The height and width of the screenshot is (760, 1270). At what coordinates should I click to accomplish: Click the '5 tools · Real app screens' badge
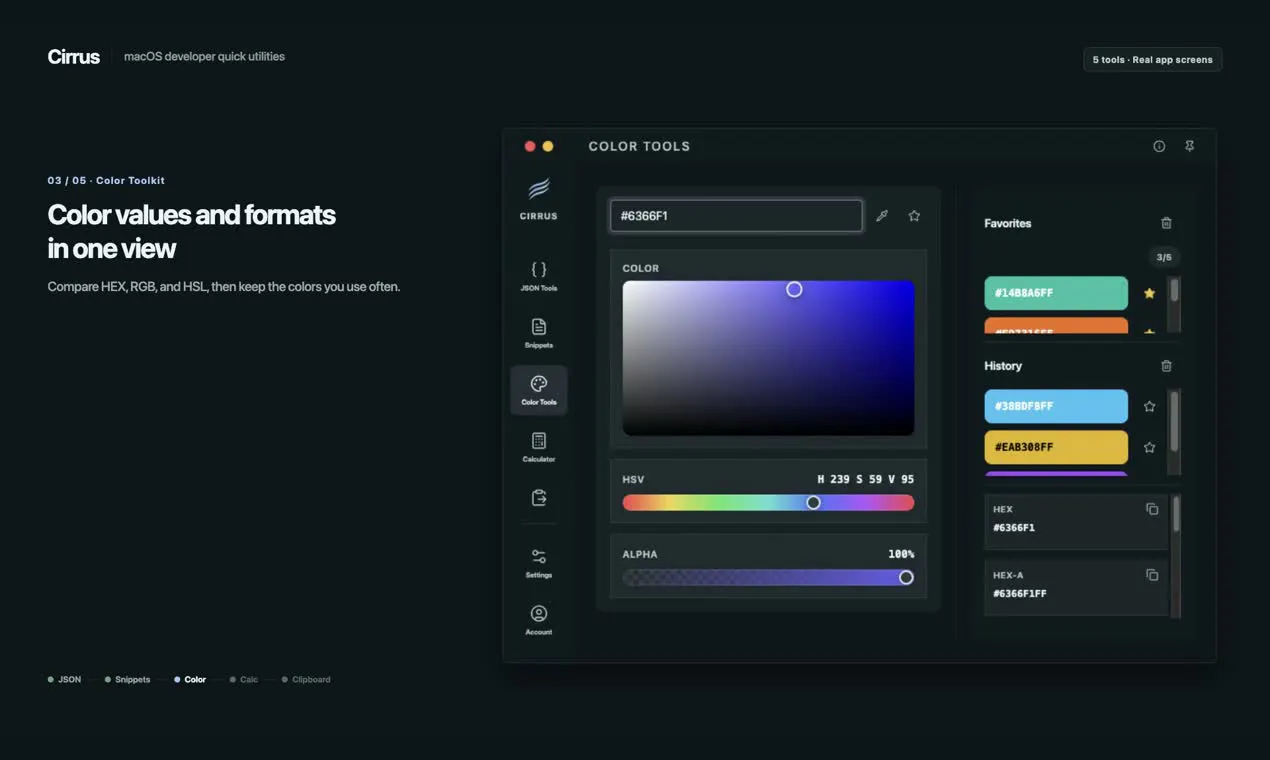[1152, 60]
